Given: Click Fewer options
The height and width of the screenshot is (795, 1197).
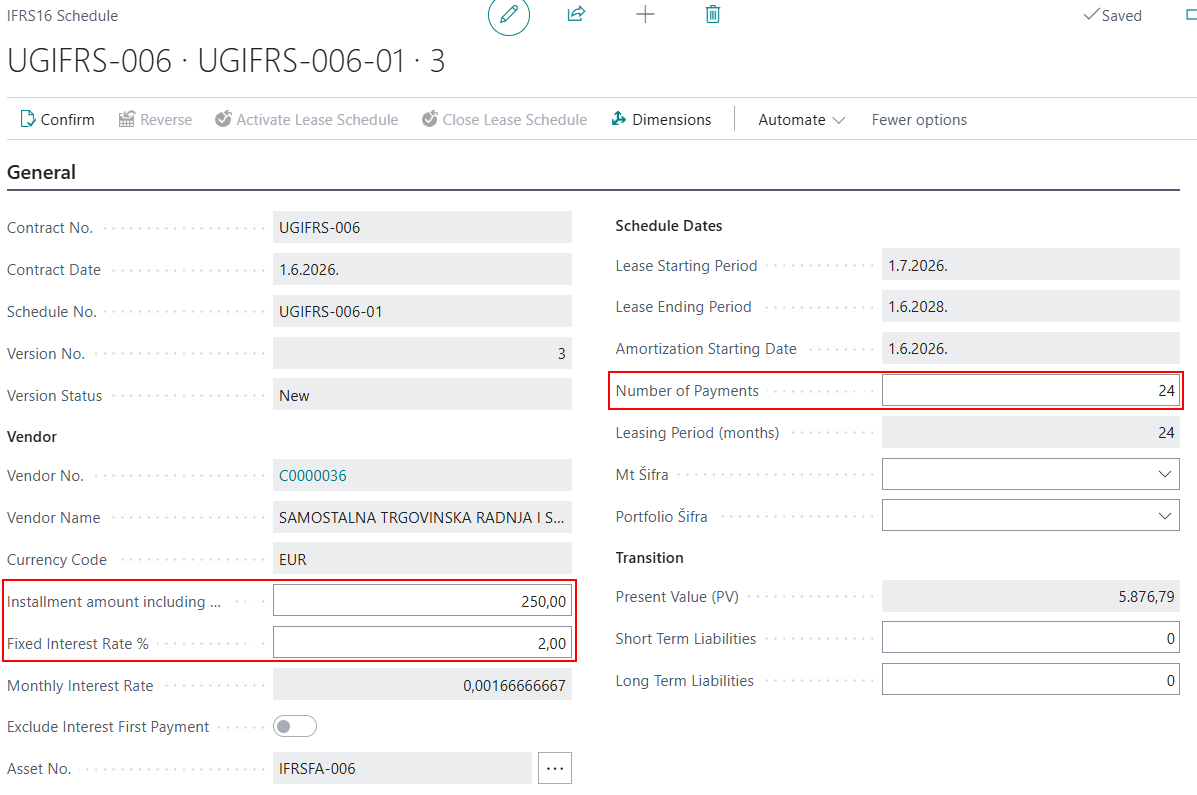Looking at the screenshot, I should coord(919,119).
